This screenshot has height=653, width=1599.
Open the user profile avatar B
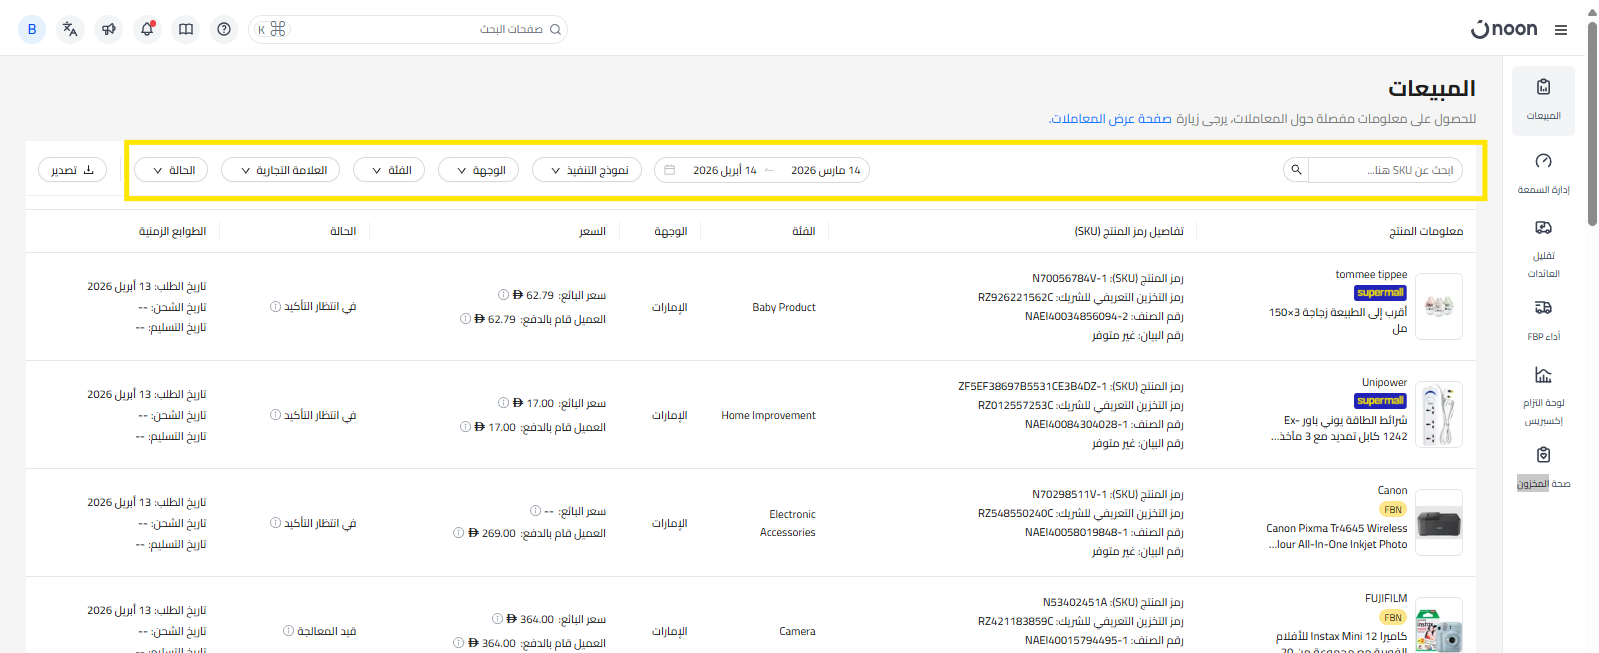coord(32,29)
